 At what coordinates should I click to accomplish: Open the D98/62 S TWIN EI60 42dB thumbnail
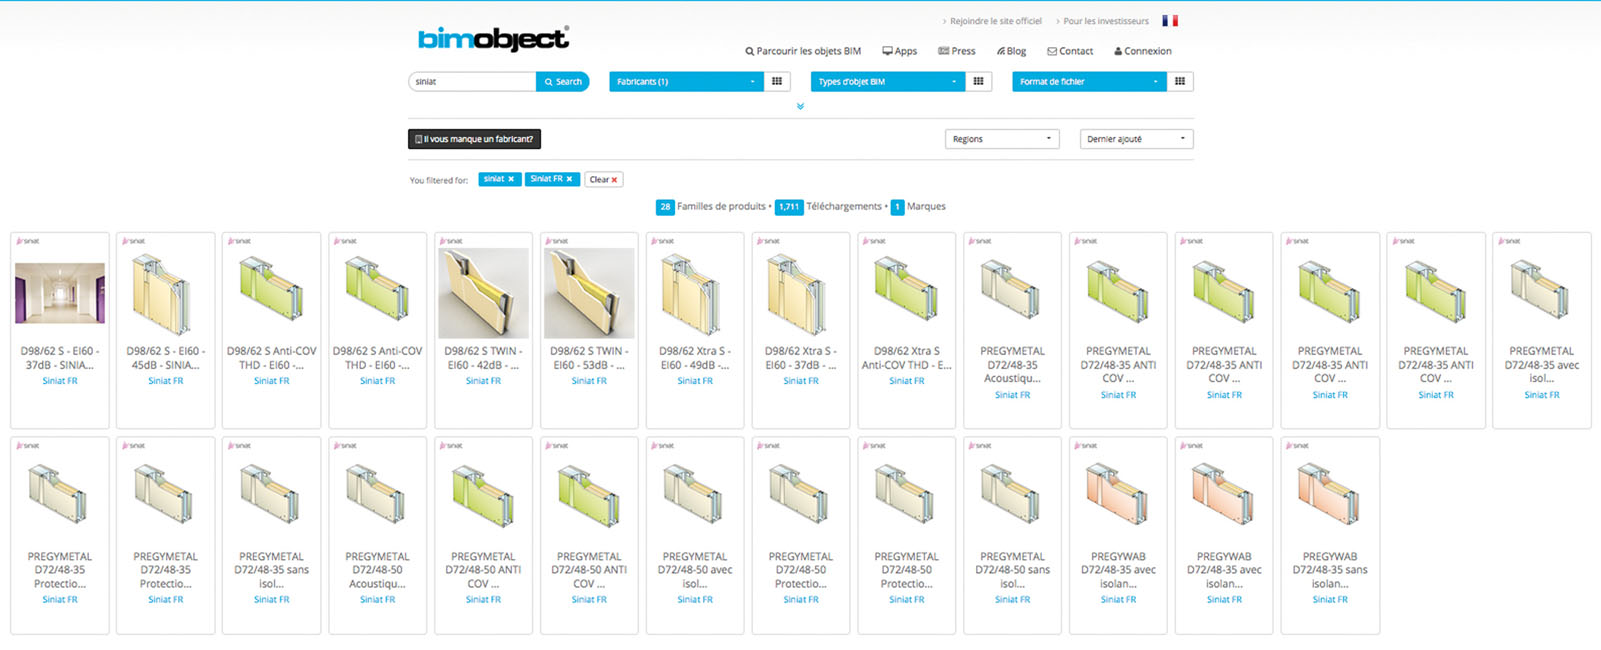[x=483, y=294]
